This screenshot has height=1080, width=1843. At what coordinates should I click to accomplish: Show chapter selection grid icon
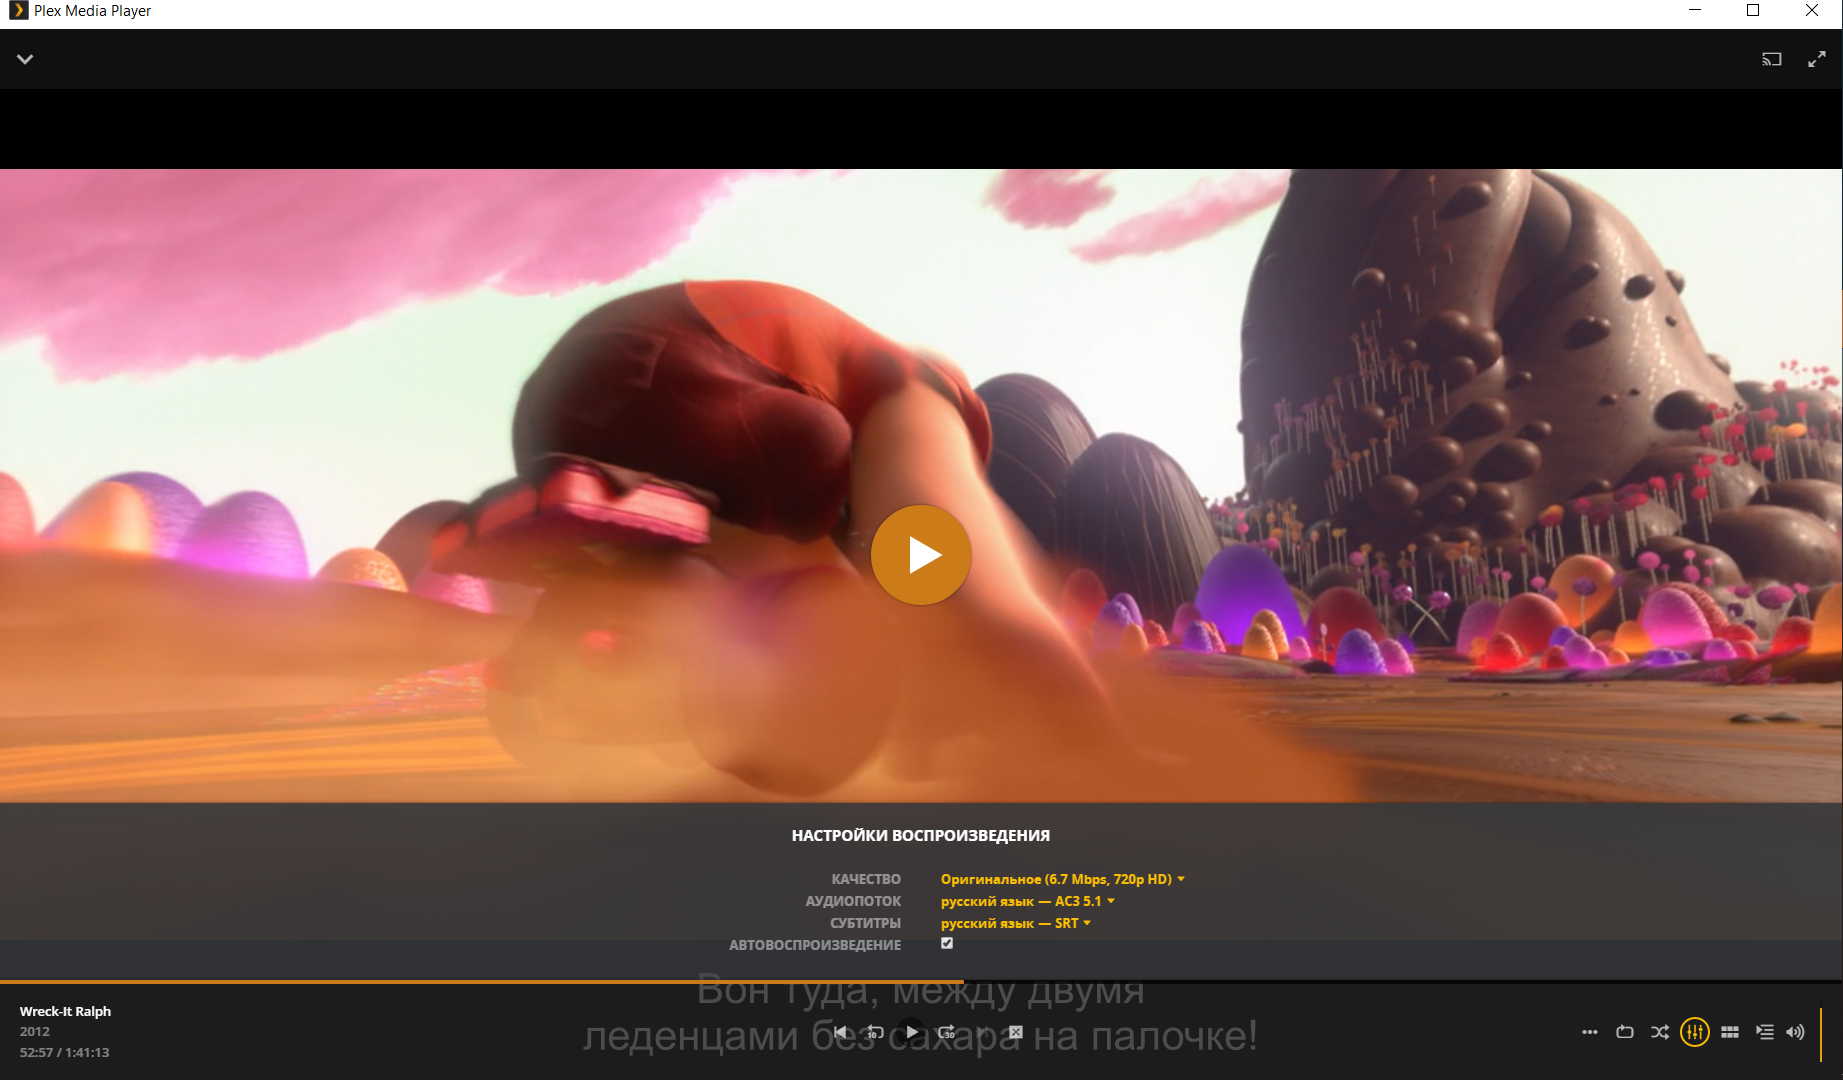point(1730,1032)
